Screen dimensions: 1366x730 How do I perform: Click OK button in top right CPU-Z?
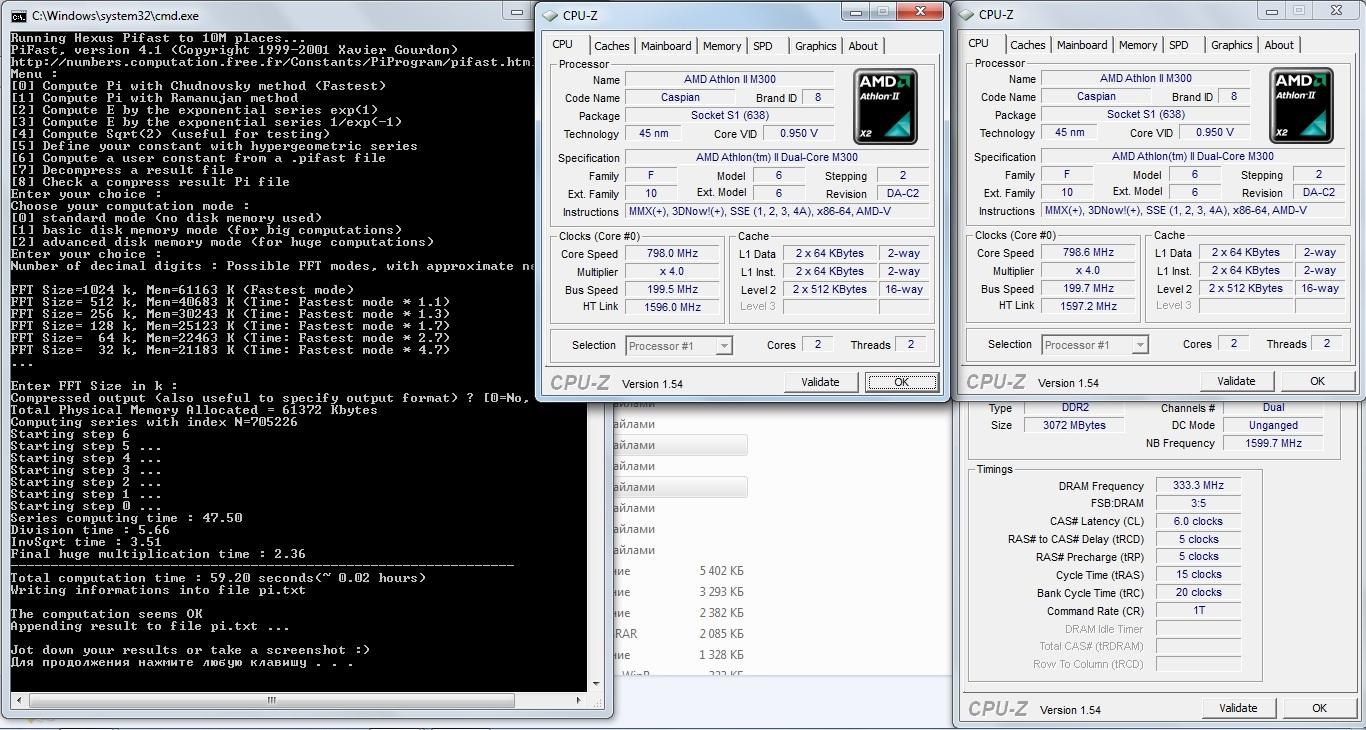click(x=1318, y=381)
